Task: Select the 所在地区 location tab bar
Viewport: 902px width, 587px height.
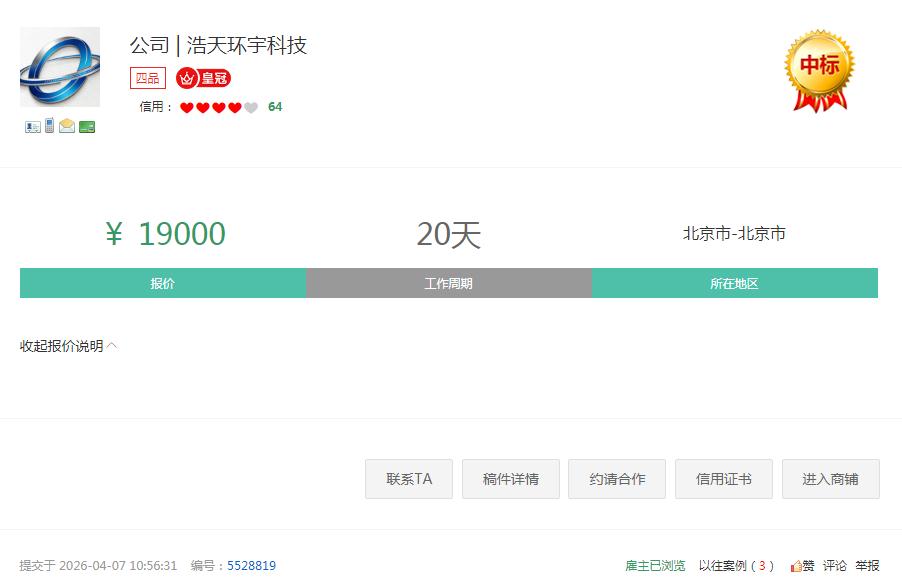Action: pos(735,283)
